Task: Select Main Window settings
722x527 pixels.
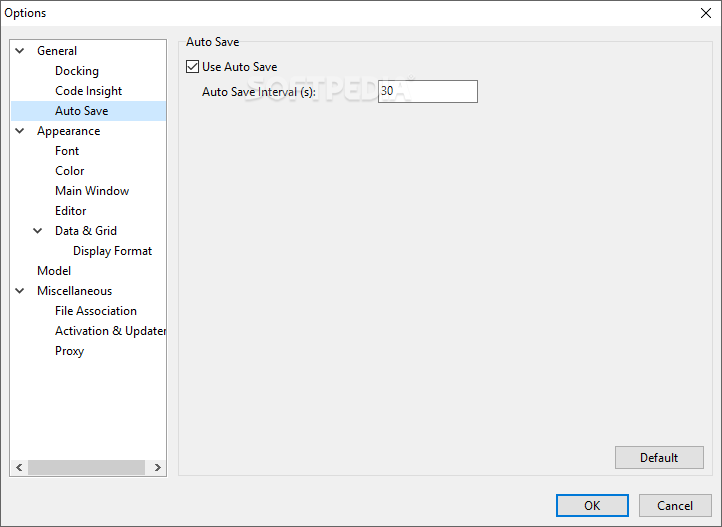Action: coord(92,191)
